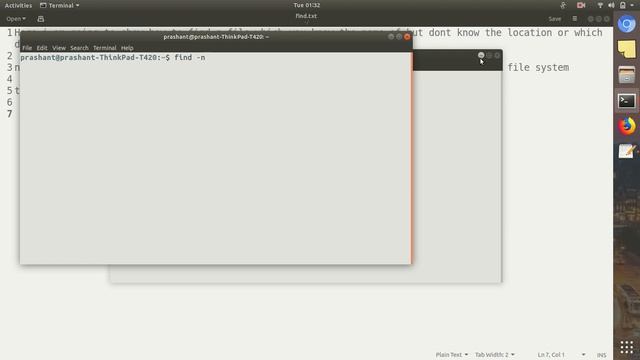The image size is (640, 360).
Task: Click the find.txt title in gedit header
Action: click(x=306, y=16)
